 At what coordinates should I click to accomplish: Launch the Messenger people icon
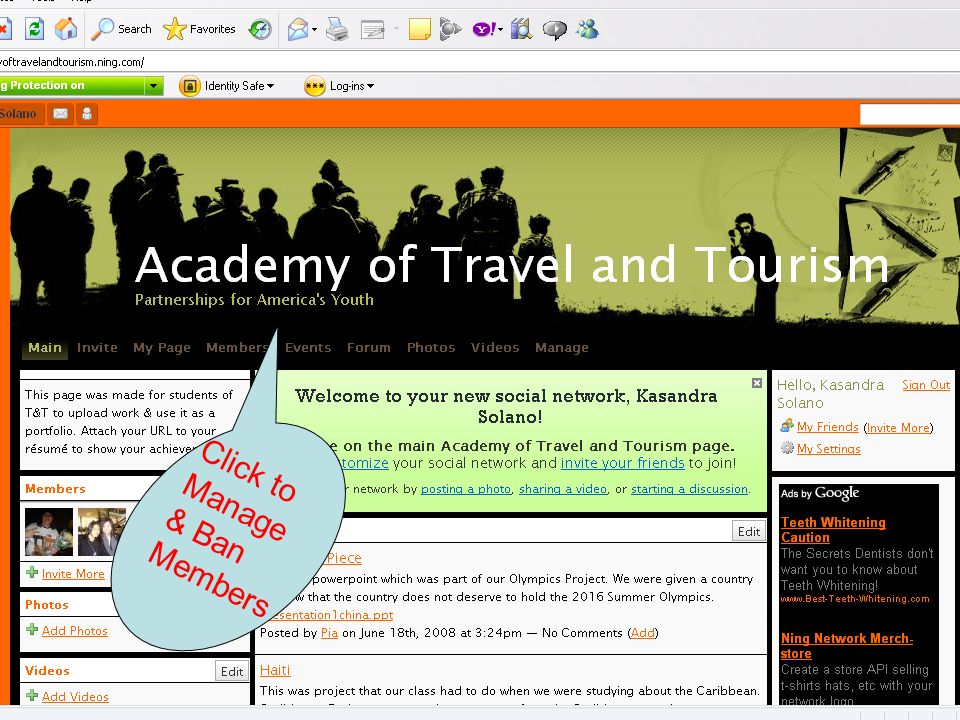(x=587, y=29)
